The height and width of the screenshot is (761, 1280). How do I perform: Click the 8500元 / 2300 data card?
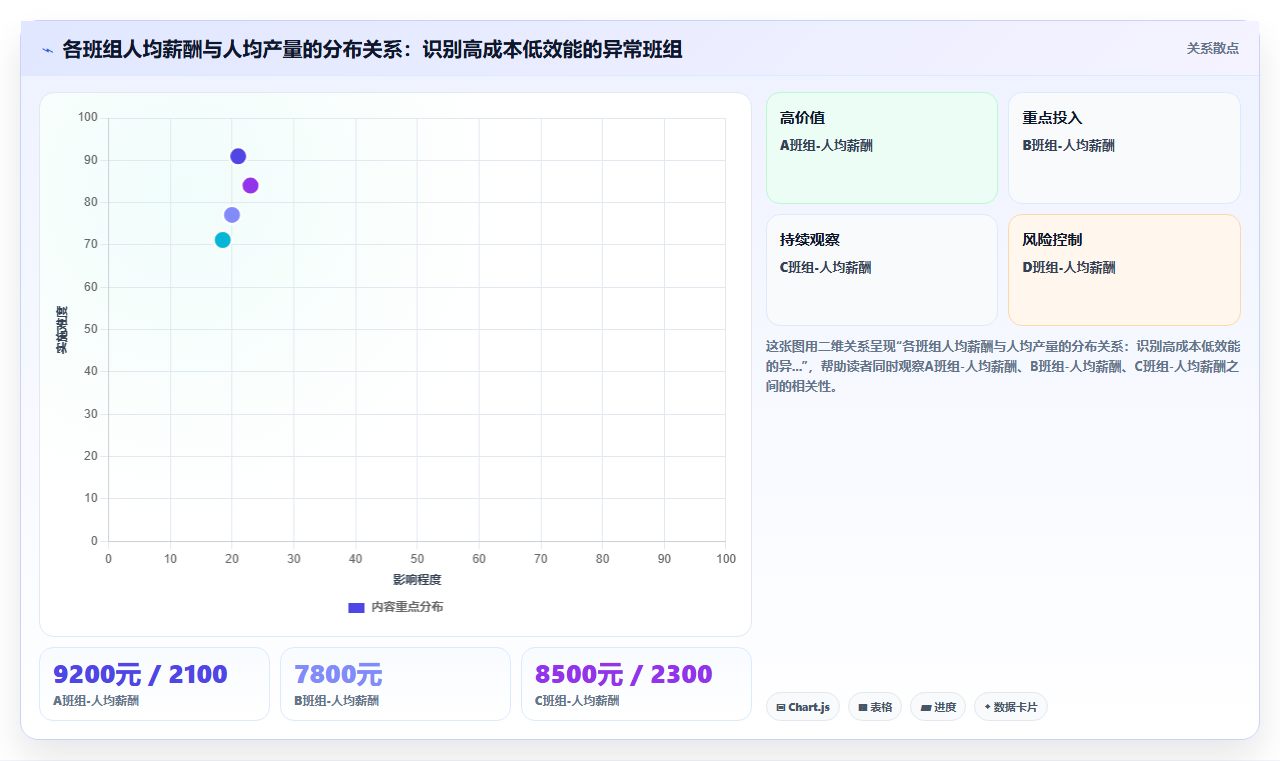(x=636, y=684)
